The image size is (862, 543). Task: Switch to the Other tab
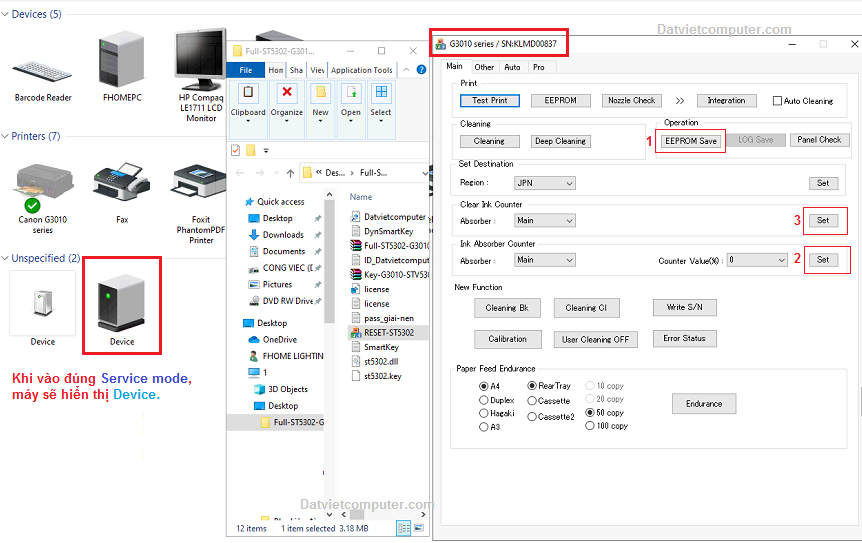coord(484,67)
